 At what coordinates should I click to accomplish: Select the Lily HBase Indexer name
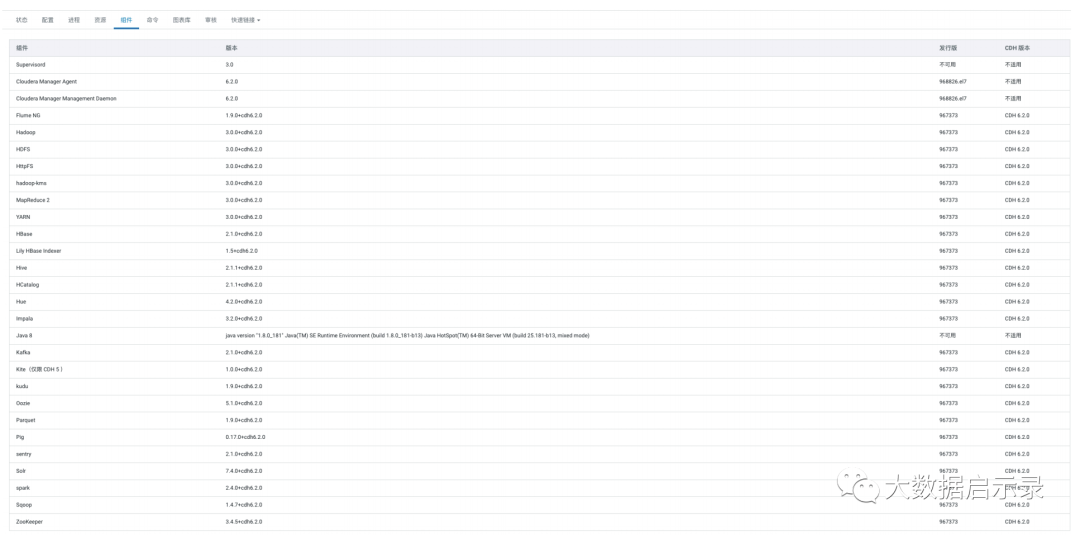(39, 251)
